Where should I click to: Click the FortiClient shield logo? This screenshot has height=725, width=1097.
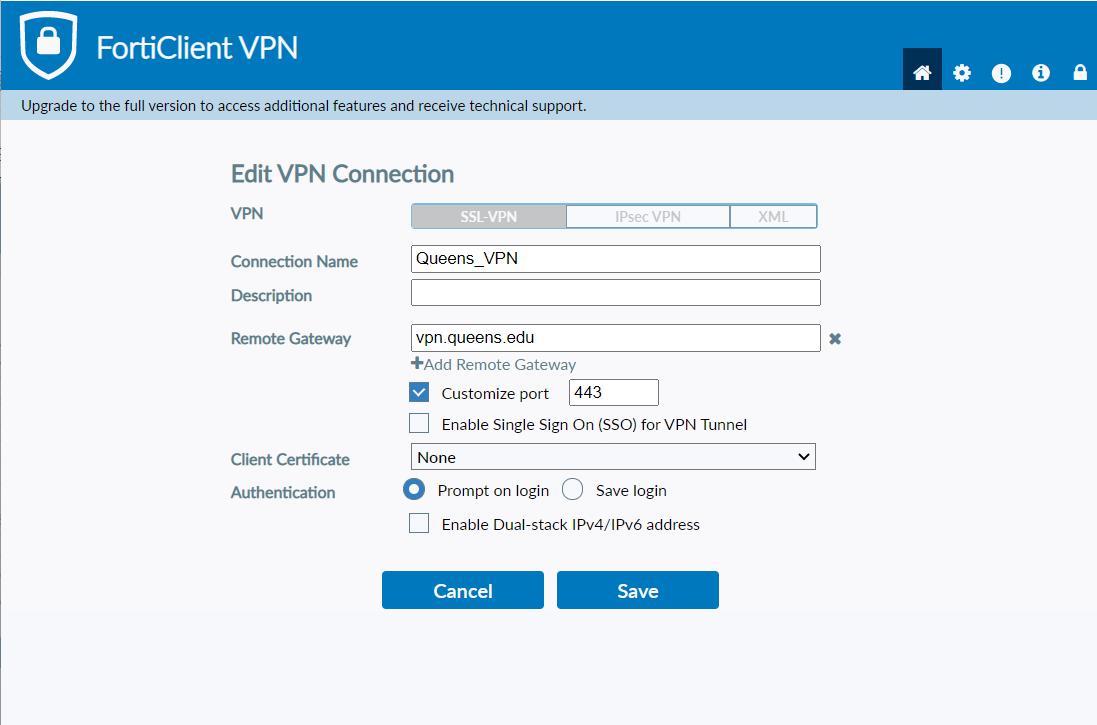click(x=48, y=44)
